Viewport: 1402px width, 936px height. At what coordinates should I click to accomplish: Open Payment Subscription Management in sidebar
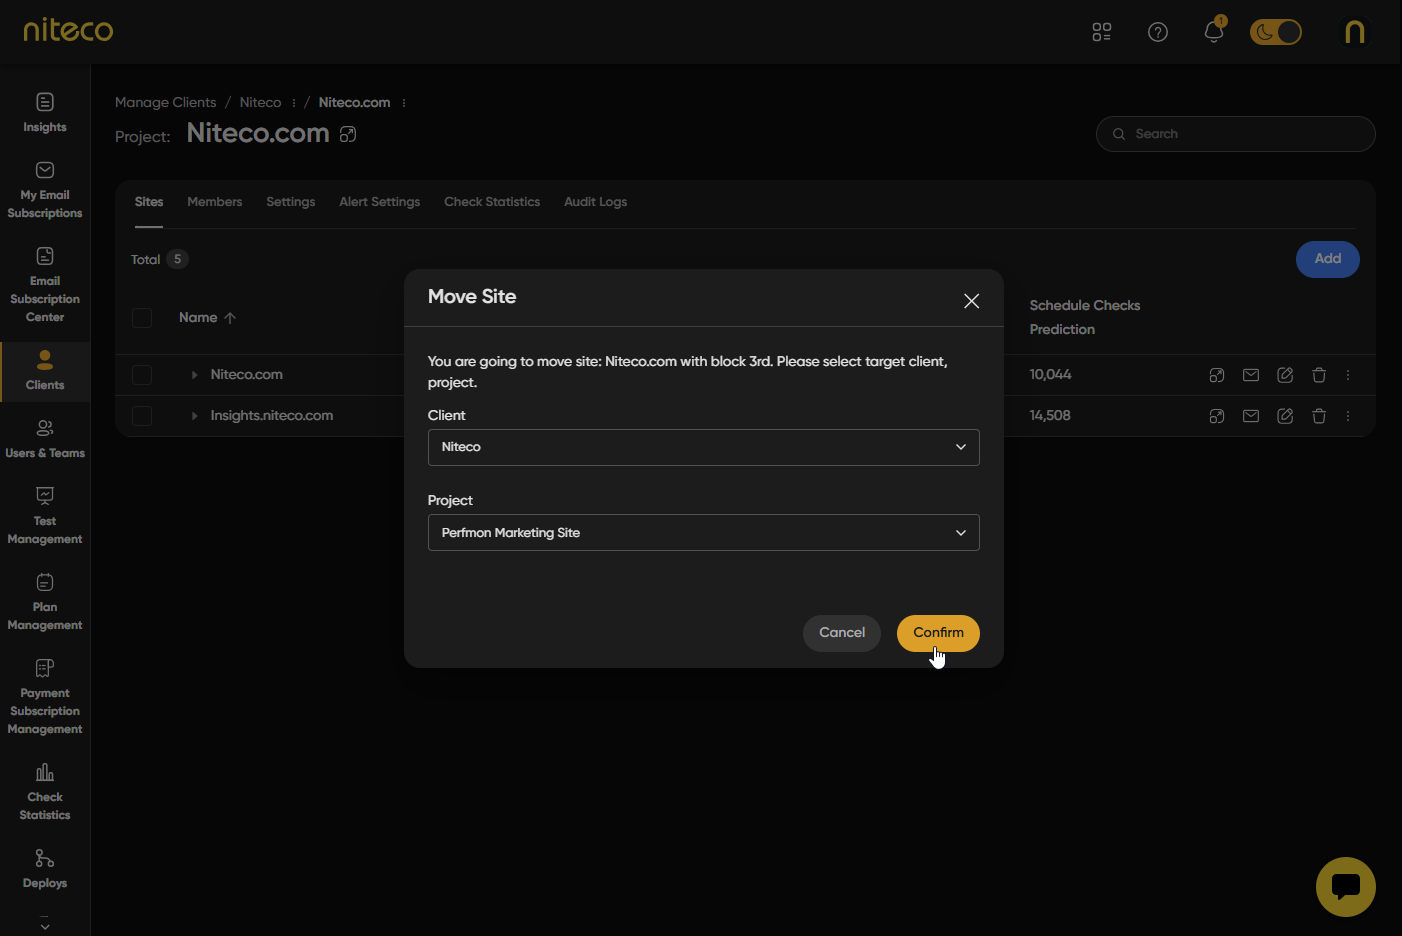tap(45, 697)
